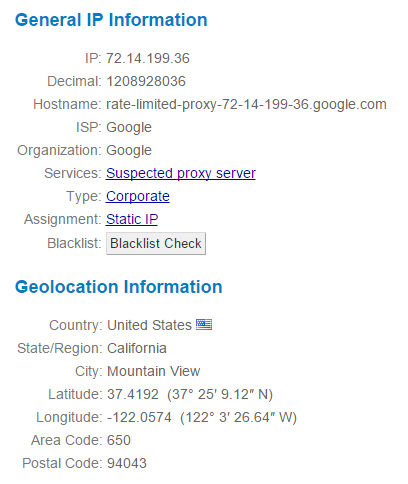Screen dimensions: 408x484
Task: Click the Organization value Google
Action: [129, 151]
